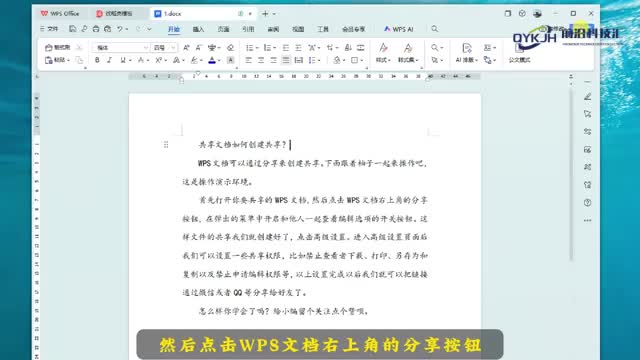Image resolution: width=640 pixels, height=360 pixels.
Task: Toggle italic formatting
Action: tap(109, 60)
